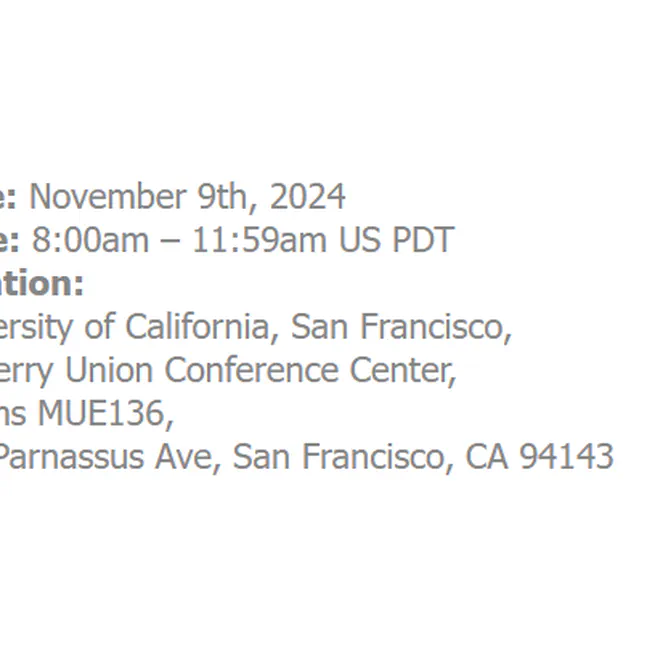The height and width of the screenshot is (655, 655).
Task: Click the bold location label heading
Action: 42,284
